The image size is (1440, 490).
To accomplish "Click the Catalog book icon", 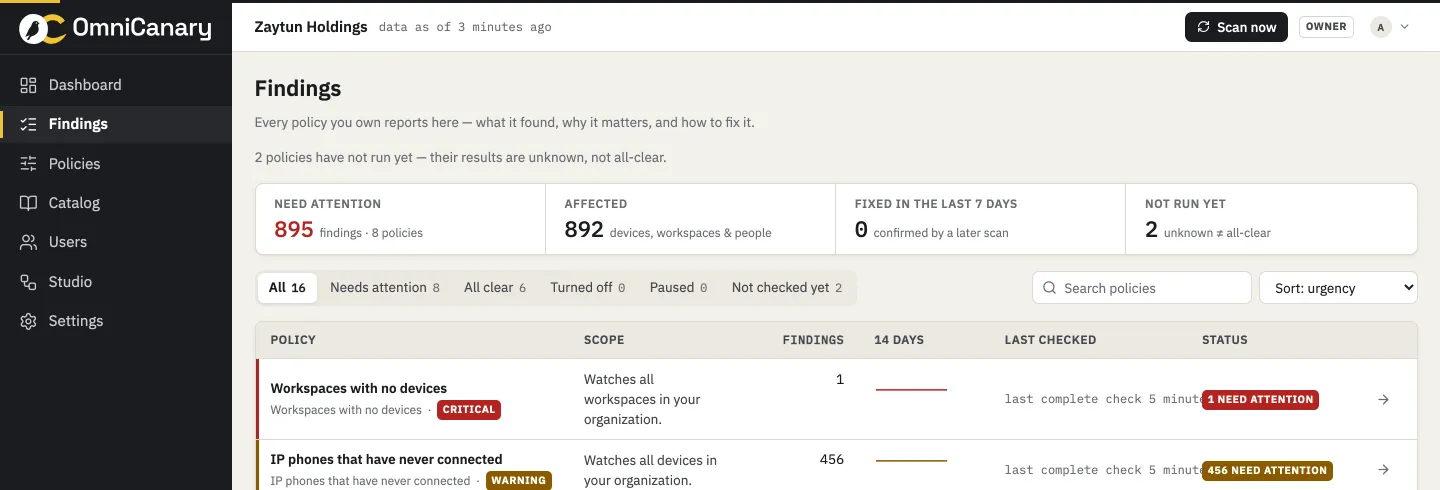I will pos(29,203).
